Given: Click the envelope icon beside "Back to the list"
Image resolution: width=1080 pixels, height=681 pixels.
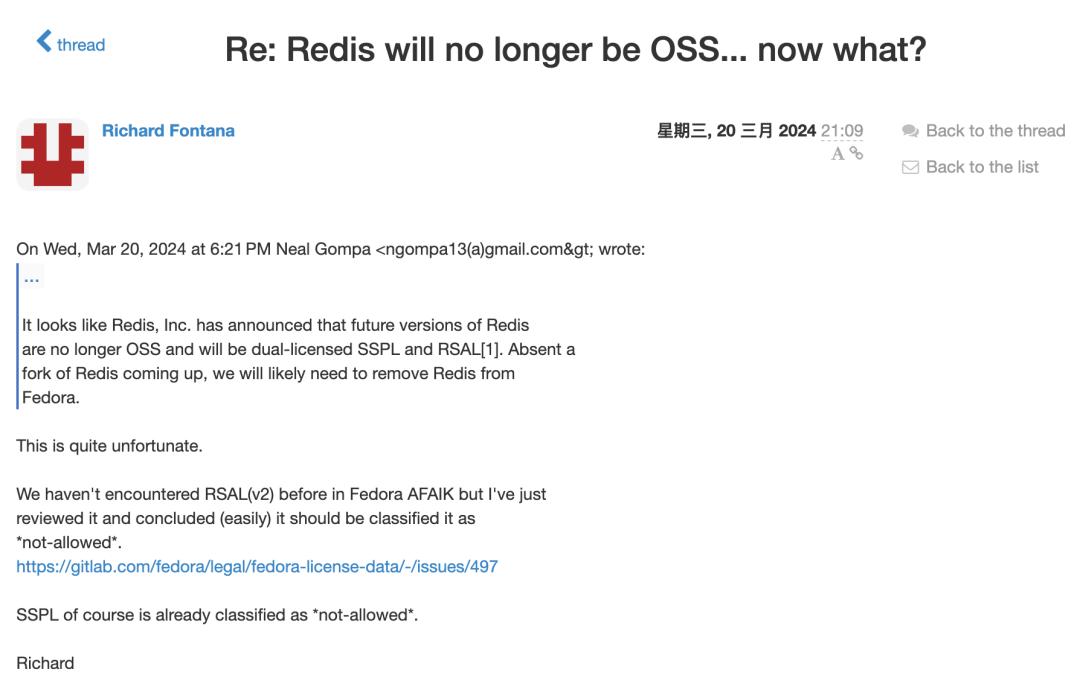Looking at the screenshot, I should (908, 167).
